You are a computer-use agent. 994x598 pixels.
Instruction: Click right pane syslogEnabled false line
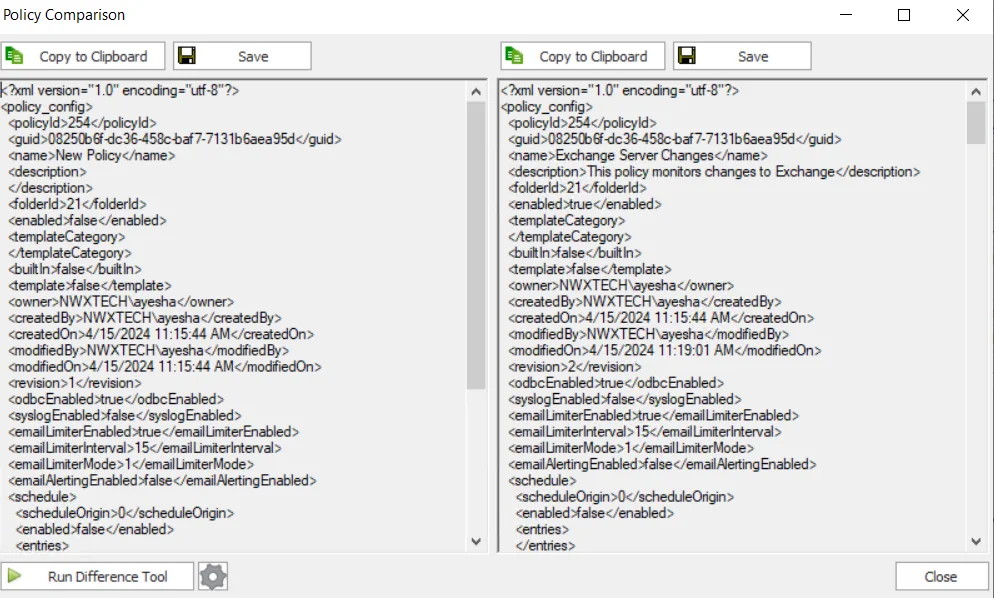coord(625,399)
